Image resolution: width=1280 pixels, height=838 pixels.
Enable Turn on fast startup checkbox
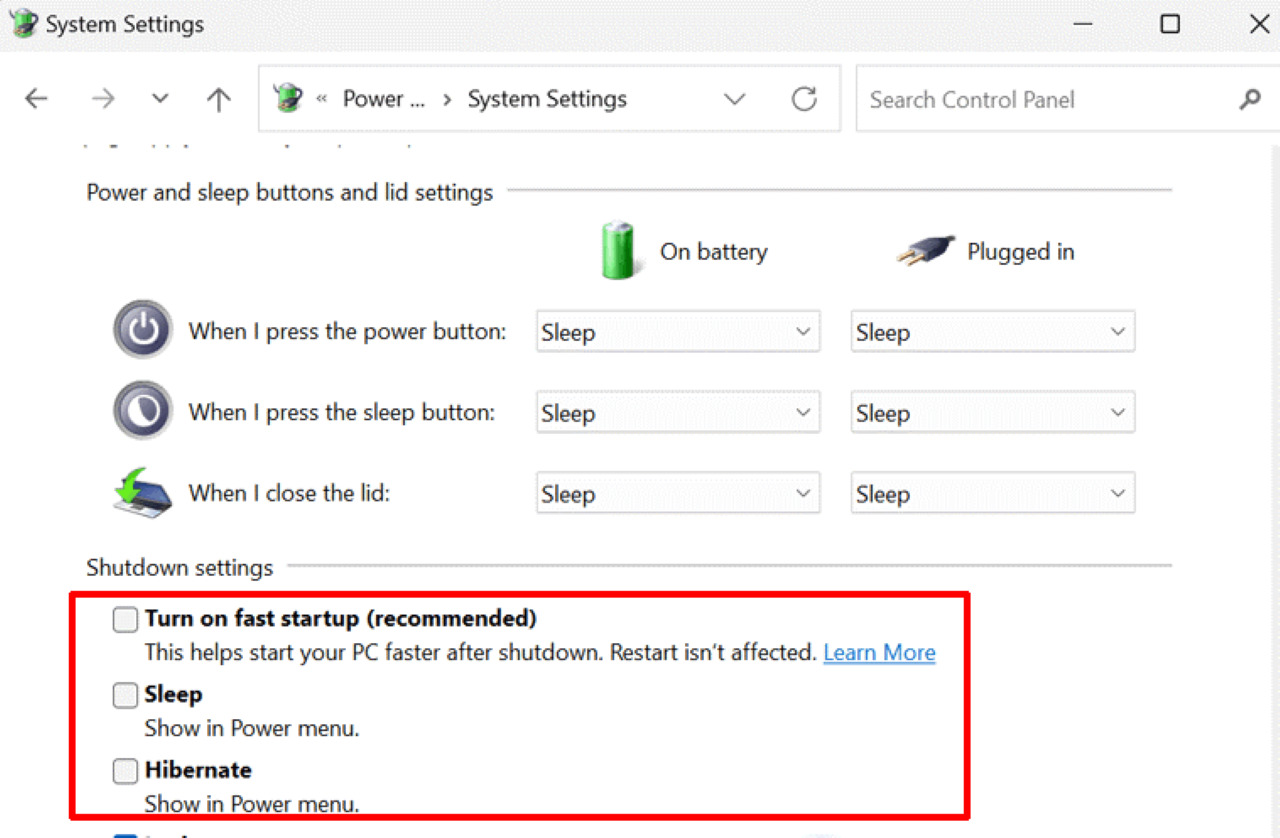125,620
